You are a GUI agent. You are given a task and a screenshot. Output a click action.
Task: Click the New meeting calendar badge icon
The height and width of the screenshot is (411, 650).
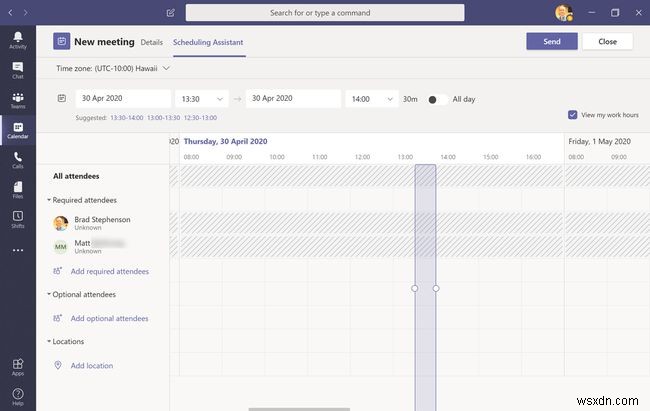(x=61, y=41)
